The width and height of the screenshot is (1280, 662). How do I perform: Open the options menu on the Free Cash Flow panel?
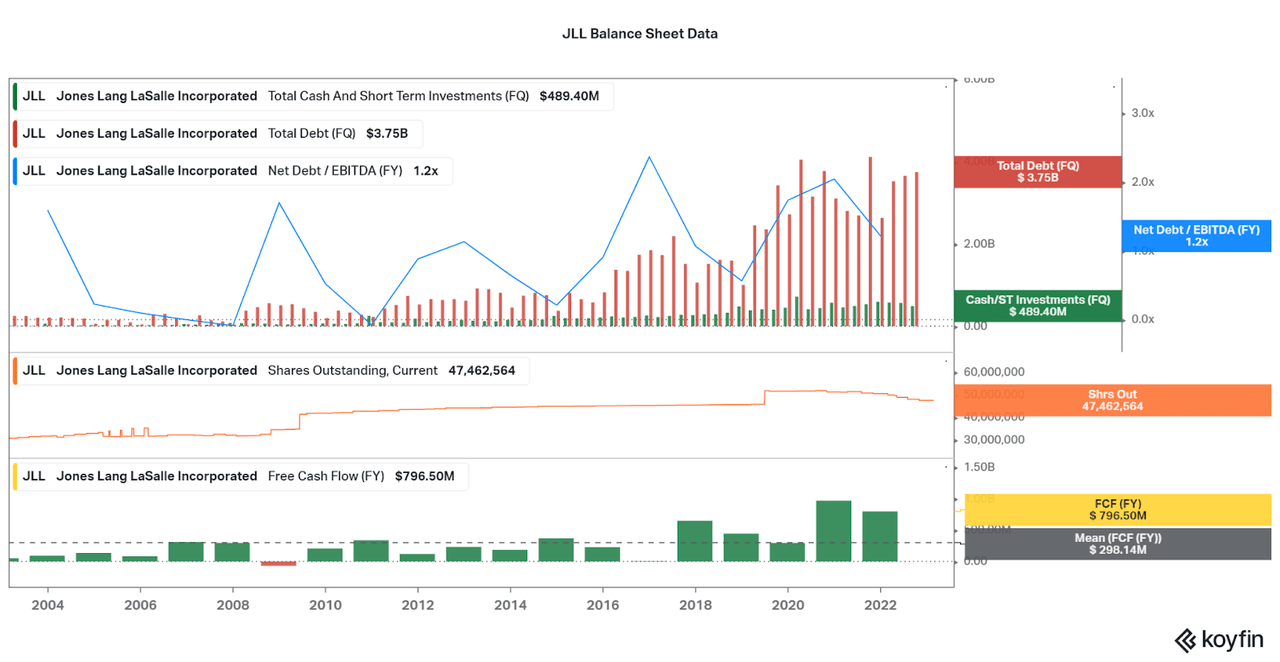pyautogui.click(x=945, y=469)
